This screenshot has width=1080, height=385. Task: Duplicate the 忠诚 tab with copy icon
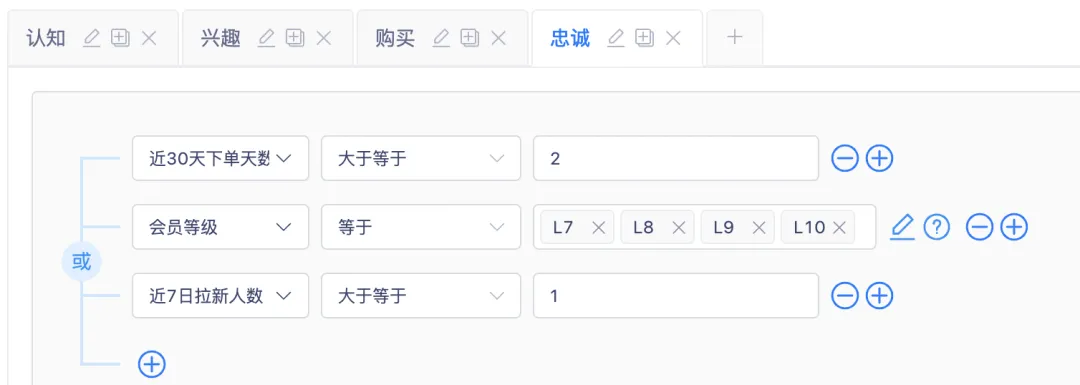coord(645,38)
